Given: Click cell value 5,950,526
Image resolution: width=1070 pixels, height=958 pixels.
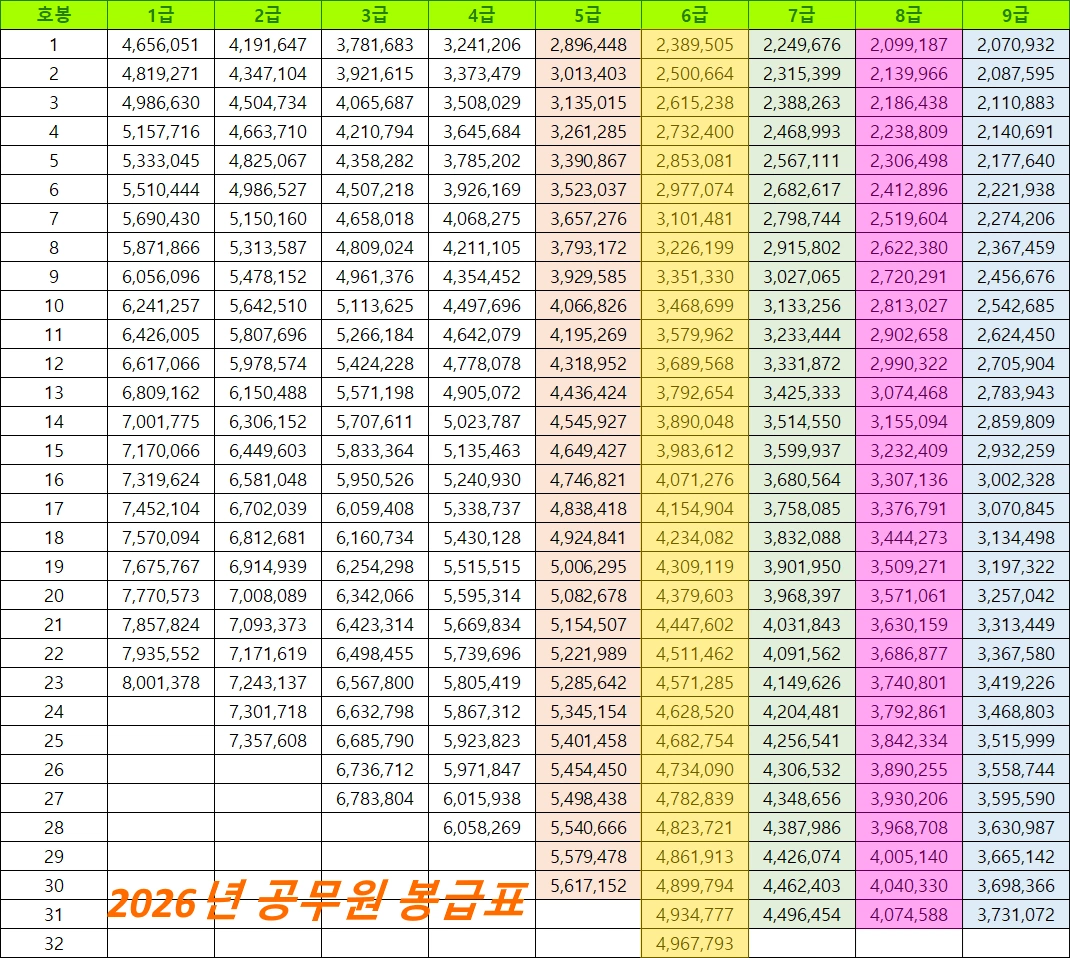Looking at the screenshot, I should click(x=375, y=480).
